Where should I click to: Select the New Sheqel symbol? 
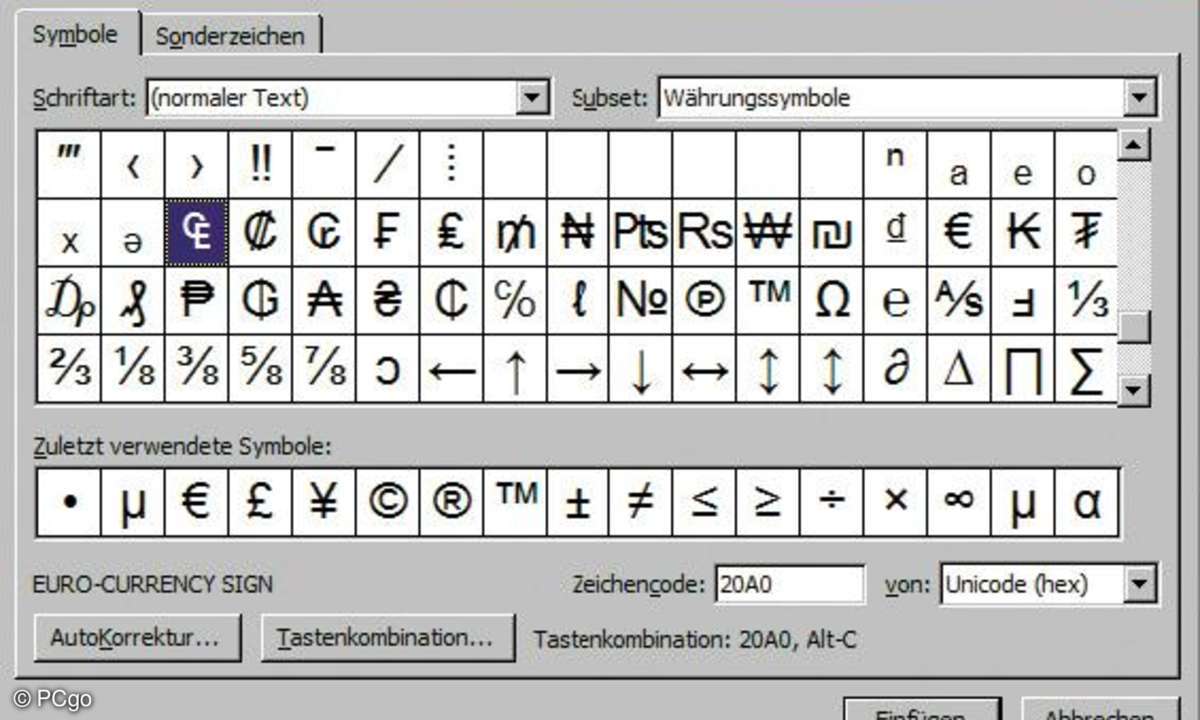point(833,233)
